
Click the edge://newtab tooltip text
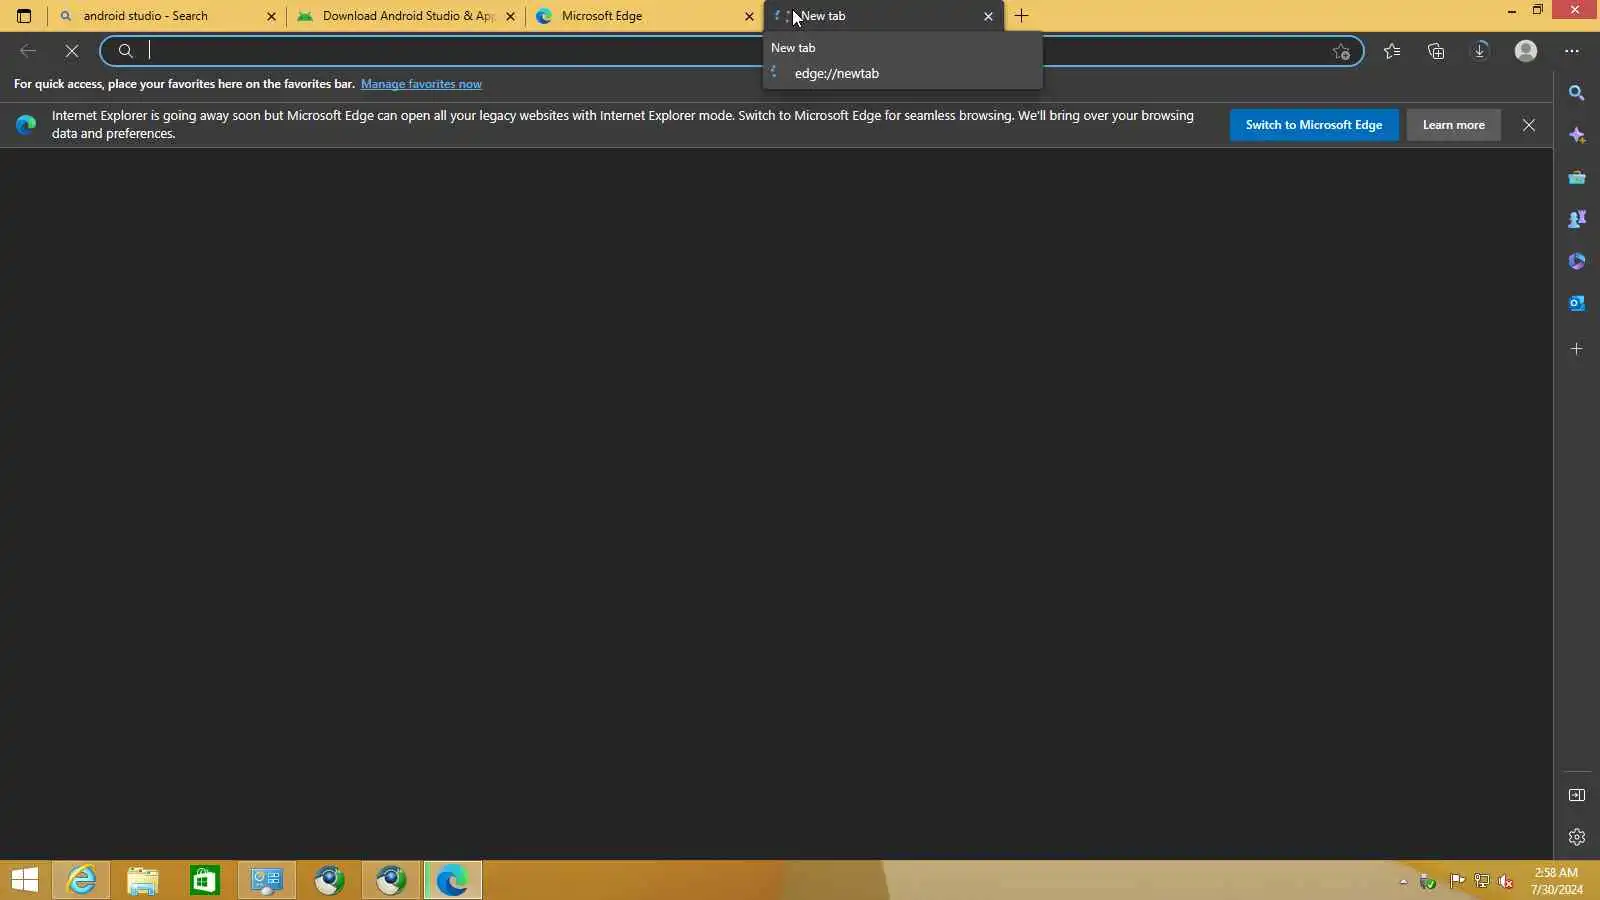(837, 74)
